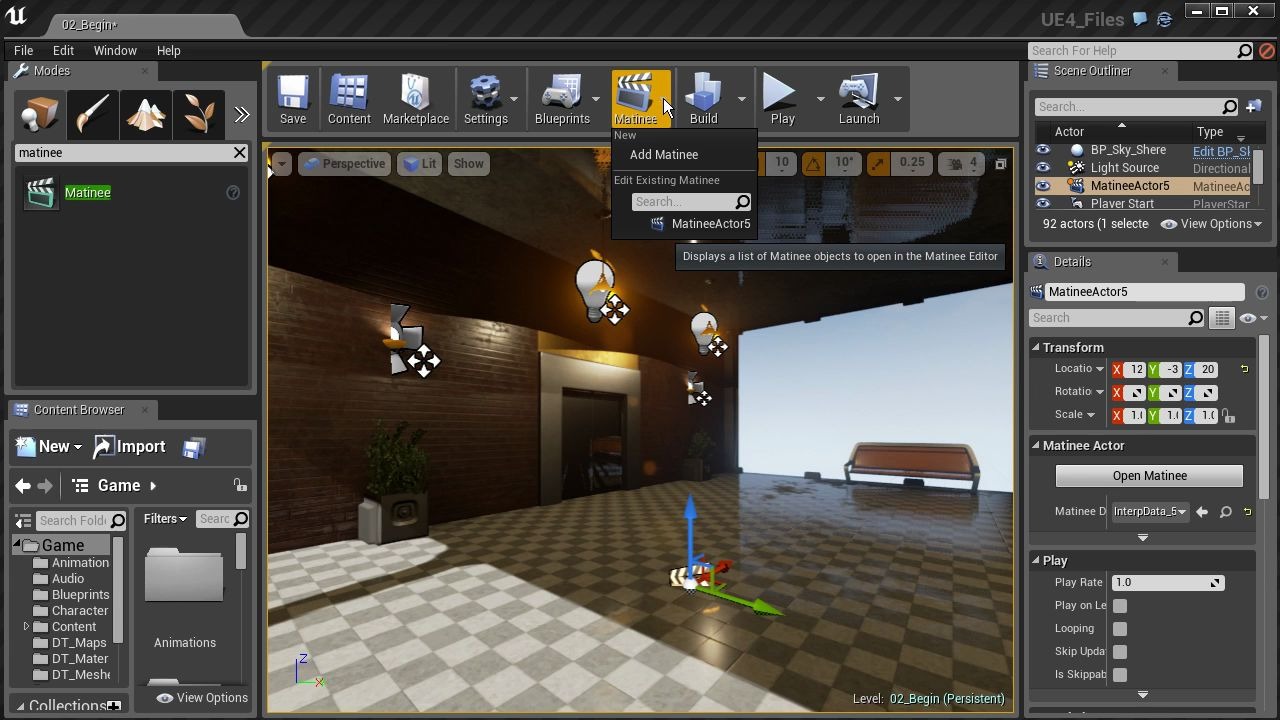Viewport: 1280px width, 720px height.
Task: Click the Details property matrix grid icon
Action: pyautogui.click(x=1222, y=318)
